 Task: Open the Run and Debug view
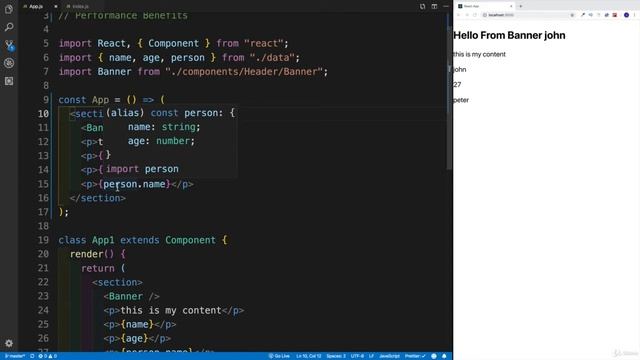coord(9,63)
